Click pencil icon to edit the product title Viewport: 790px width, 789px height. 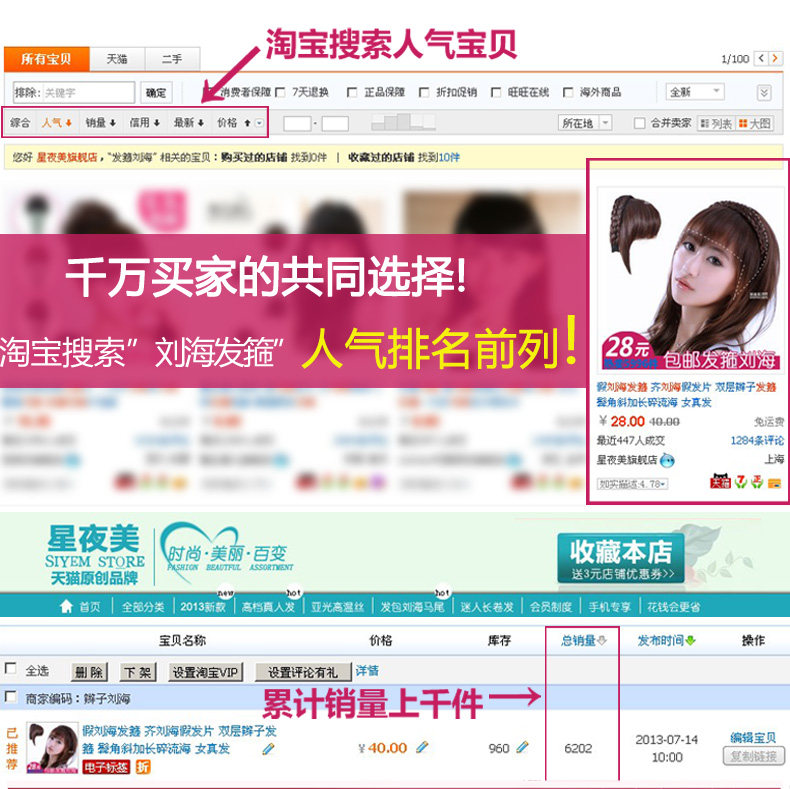(269, 749)
